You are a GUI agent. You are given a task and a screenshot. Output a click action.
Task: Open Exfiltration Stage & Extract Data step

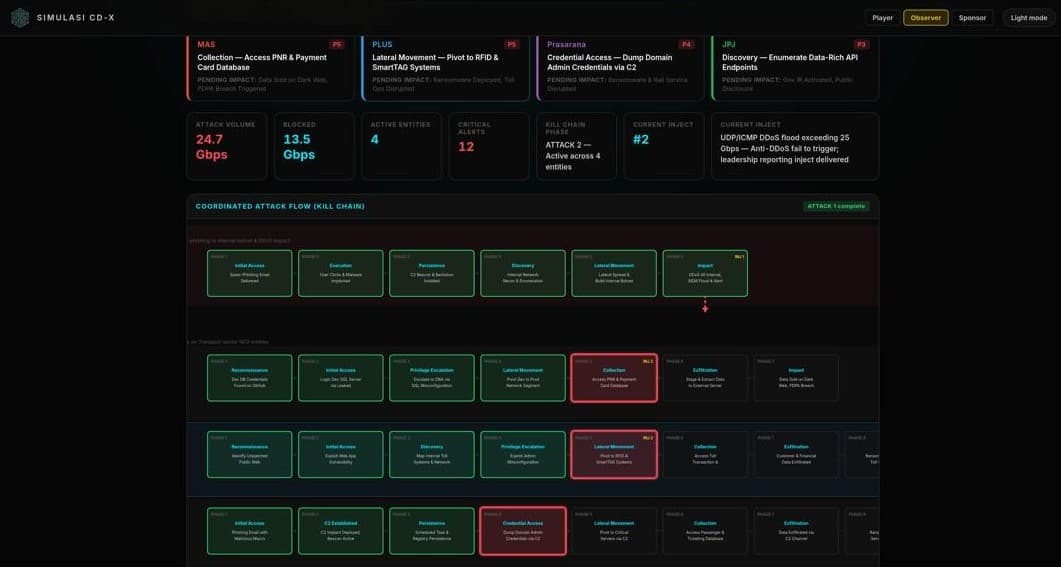pos(705,378)
